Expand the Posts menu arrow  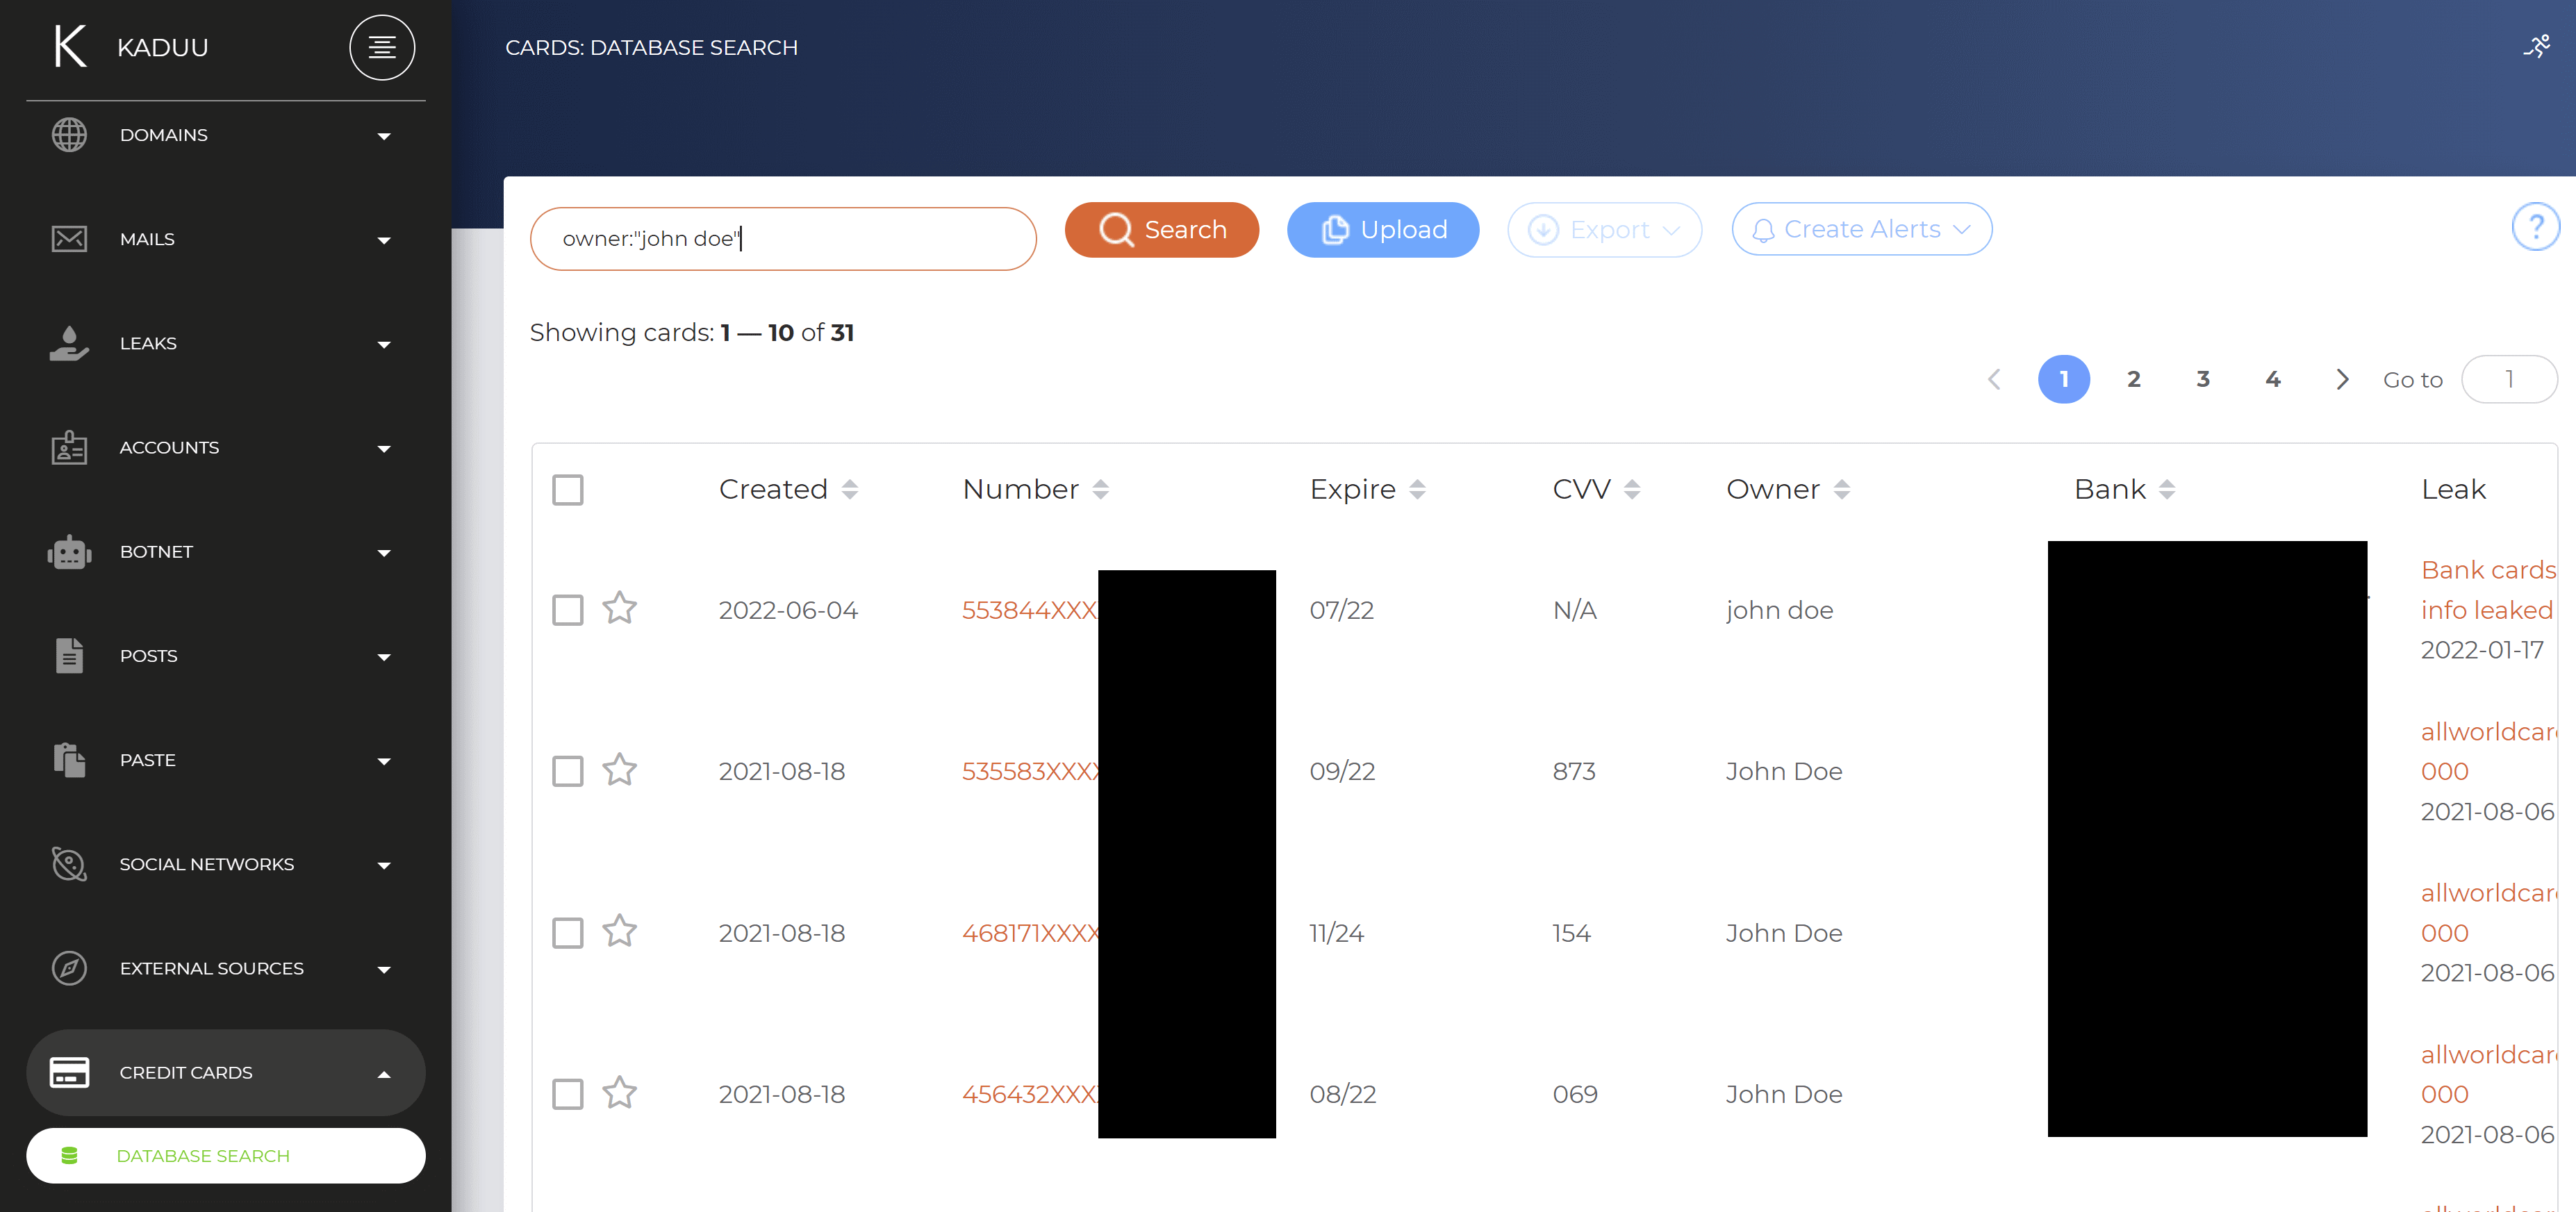pos(384,657)
